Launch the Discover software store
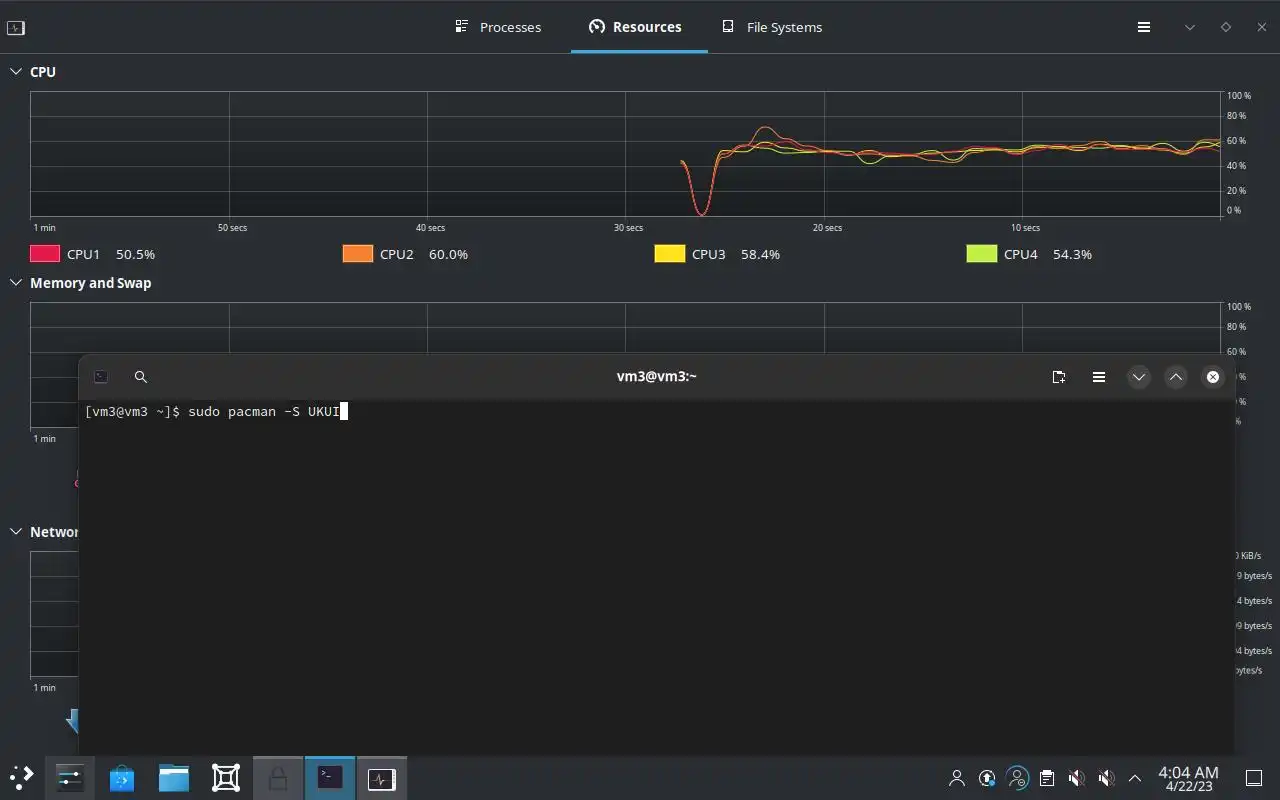Screen dimensions: 1280x800 tap(122, 777)
